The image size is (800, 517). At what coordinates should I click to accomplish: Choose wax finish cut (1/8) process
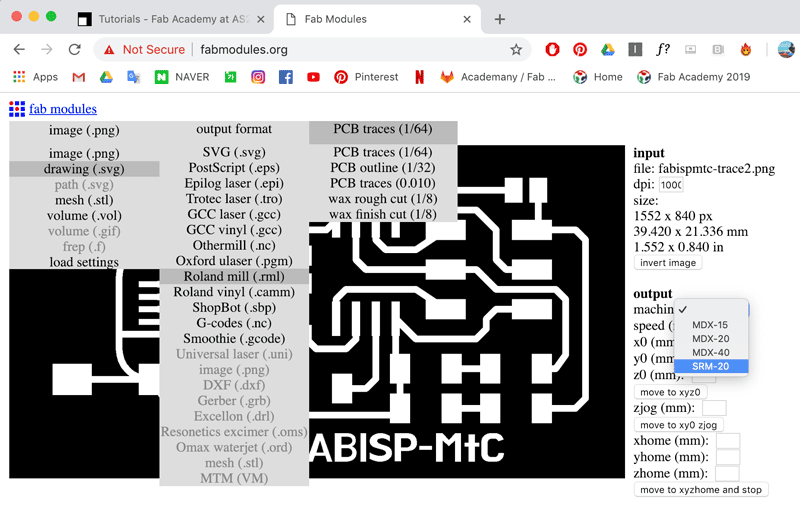[383, 214]
